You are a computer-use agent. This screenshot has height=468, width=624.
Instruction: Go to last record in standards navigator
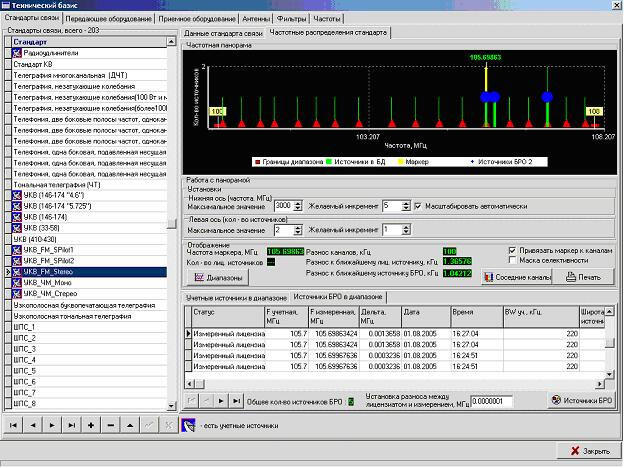click(71, 424)
